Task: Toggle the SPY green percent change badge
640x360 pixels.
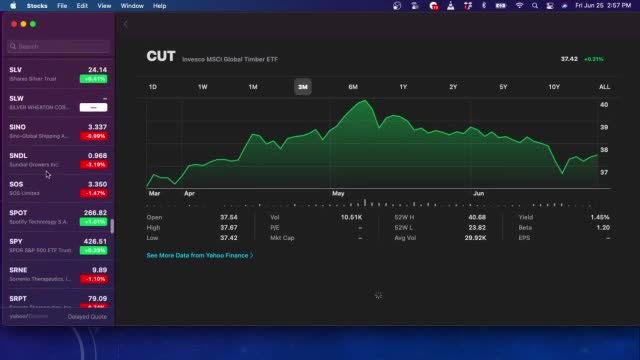Action: click(93, 250)
